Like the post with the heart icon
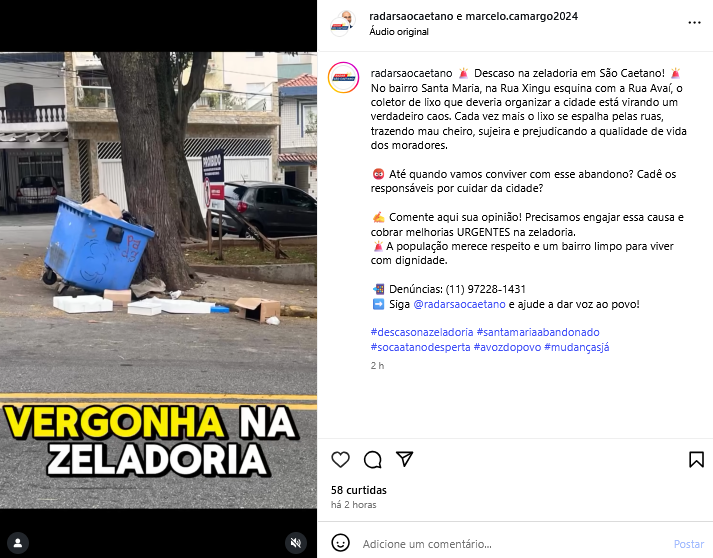The width and height of the screenshot is (713, 558). coord(340,459)
